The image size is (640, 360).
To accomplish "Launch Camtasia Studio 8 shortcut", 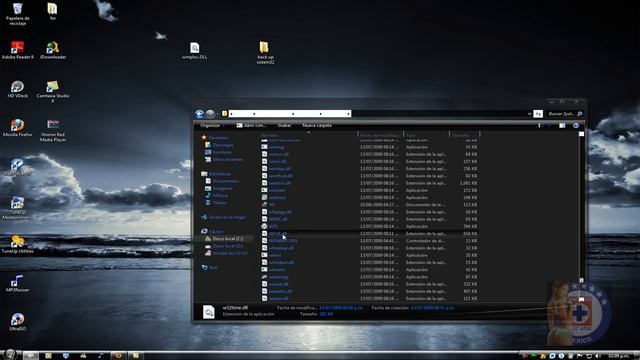I will [x=53, y=91].
